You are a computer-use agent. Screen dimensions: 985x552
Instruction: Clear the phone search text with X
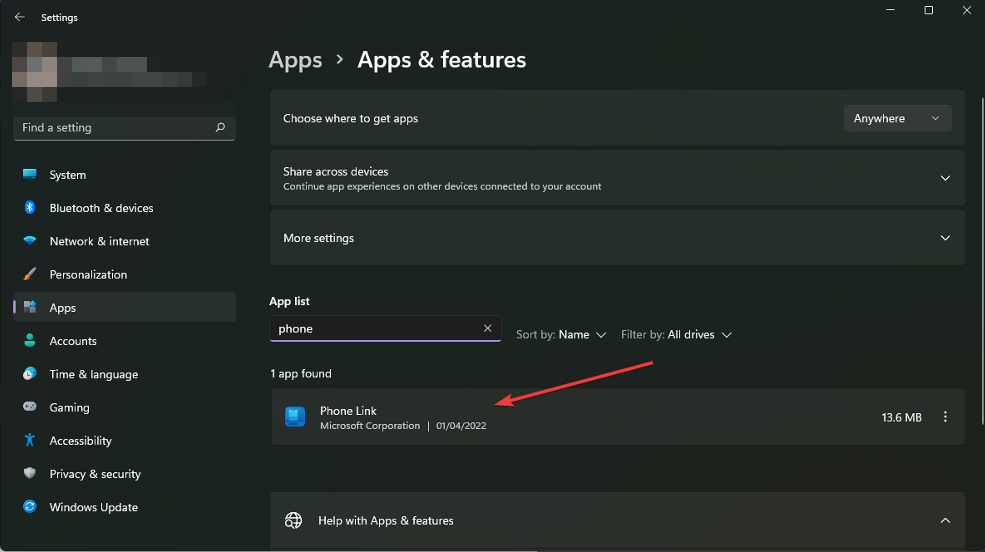pos(487,328)
